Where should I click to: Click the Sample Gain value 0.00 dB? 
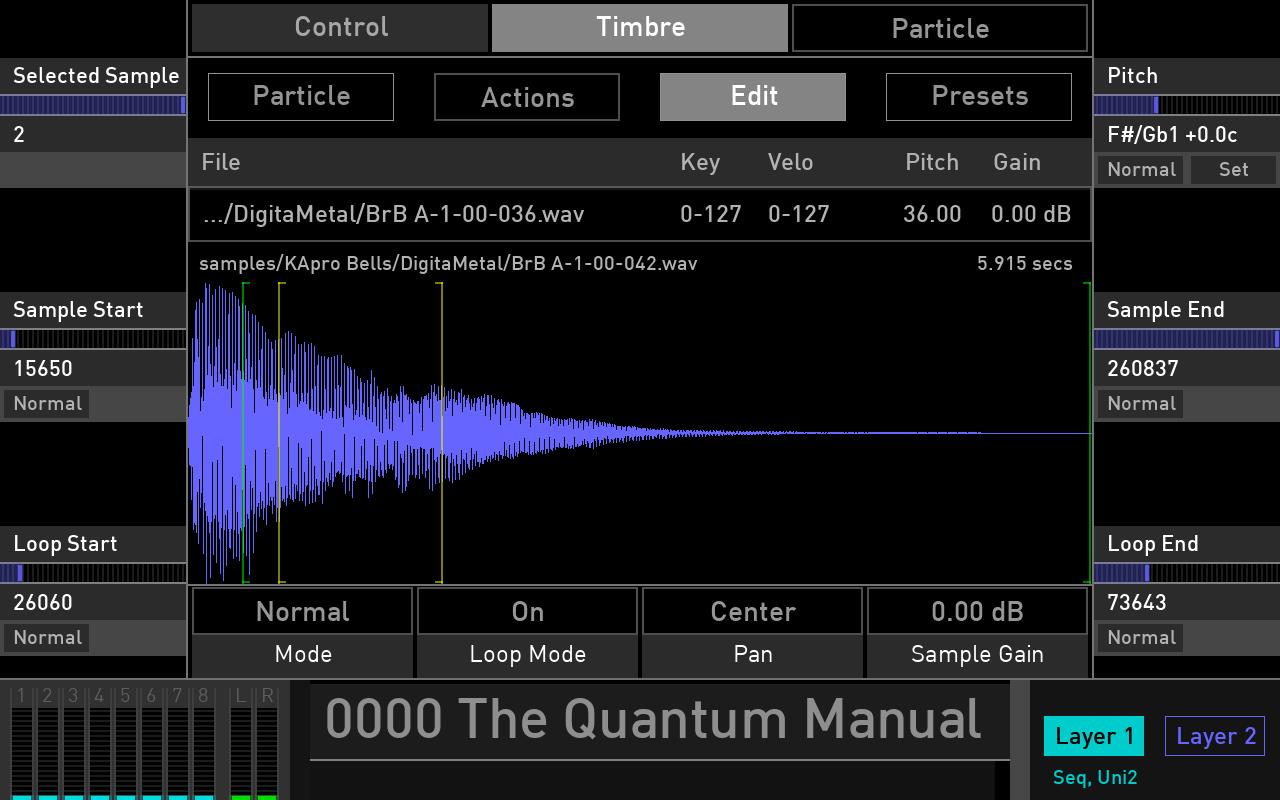coord(978,611)
